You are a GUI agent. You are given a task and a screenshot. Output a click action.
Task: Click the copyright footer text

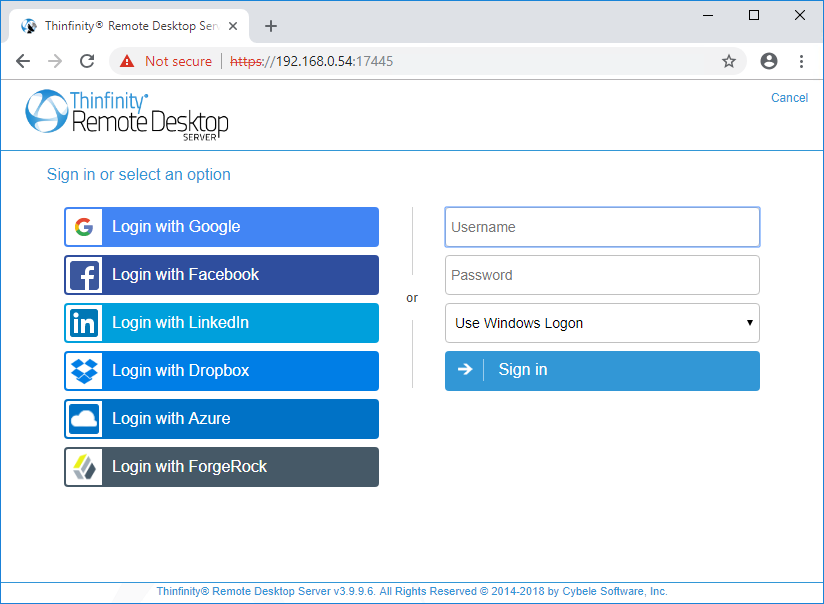pyautogui.click(x=412, y=591)
